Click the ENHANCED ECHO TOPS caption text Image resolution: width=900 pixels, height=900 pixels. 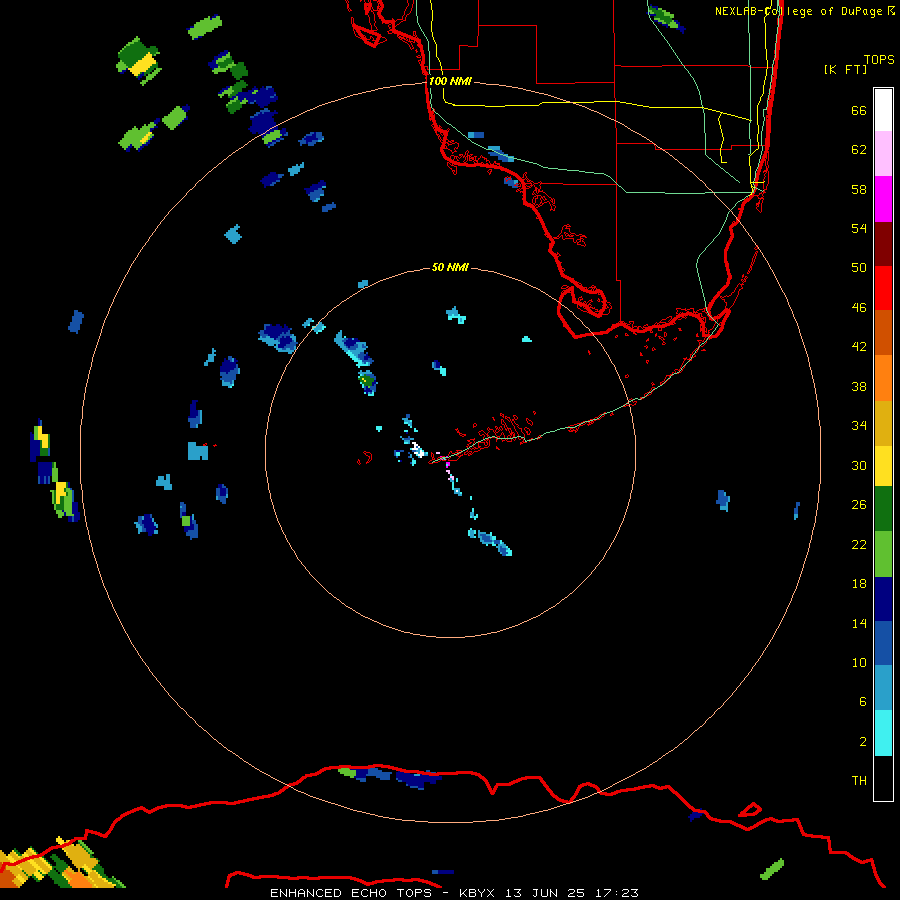point(351,893)
